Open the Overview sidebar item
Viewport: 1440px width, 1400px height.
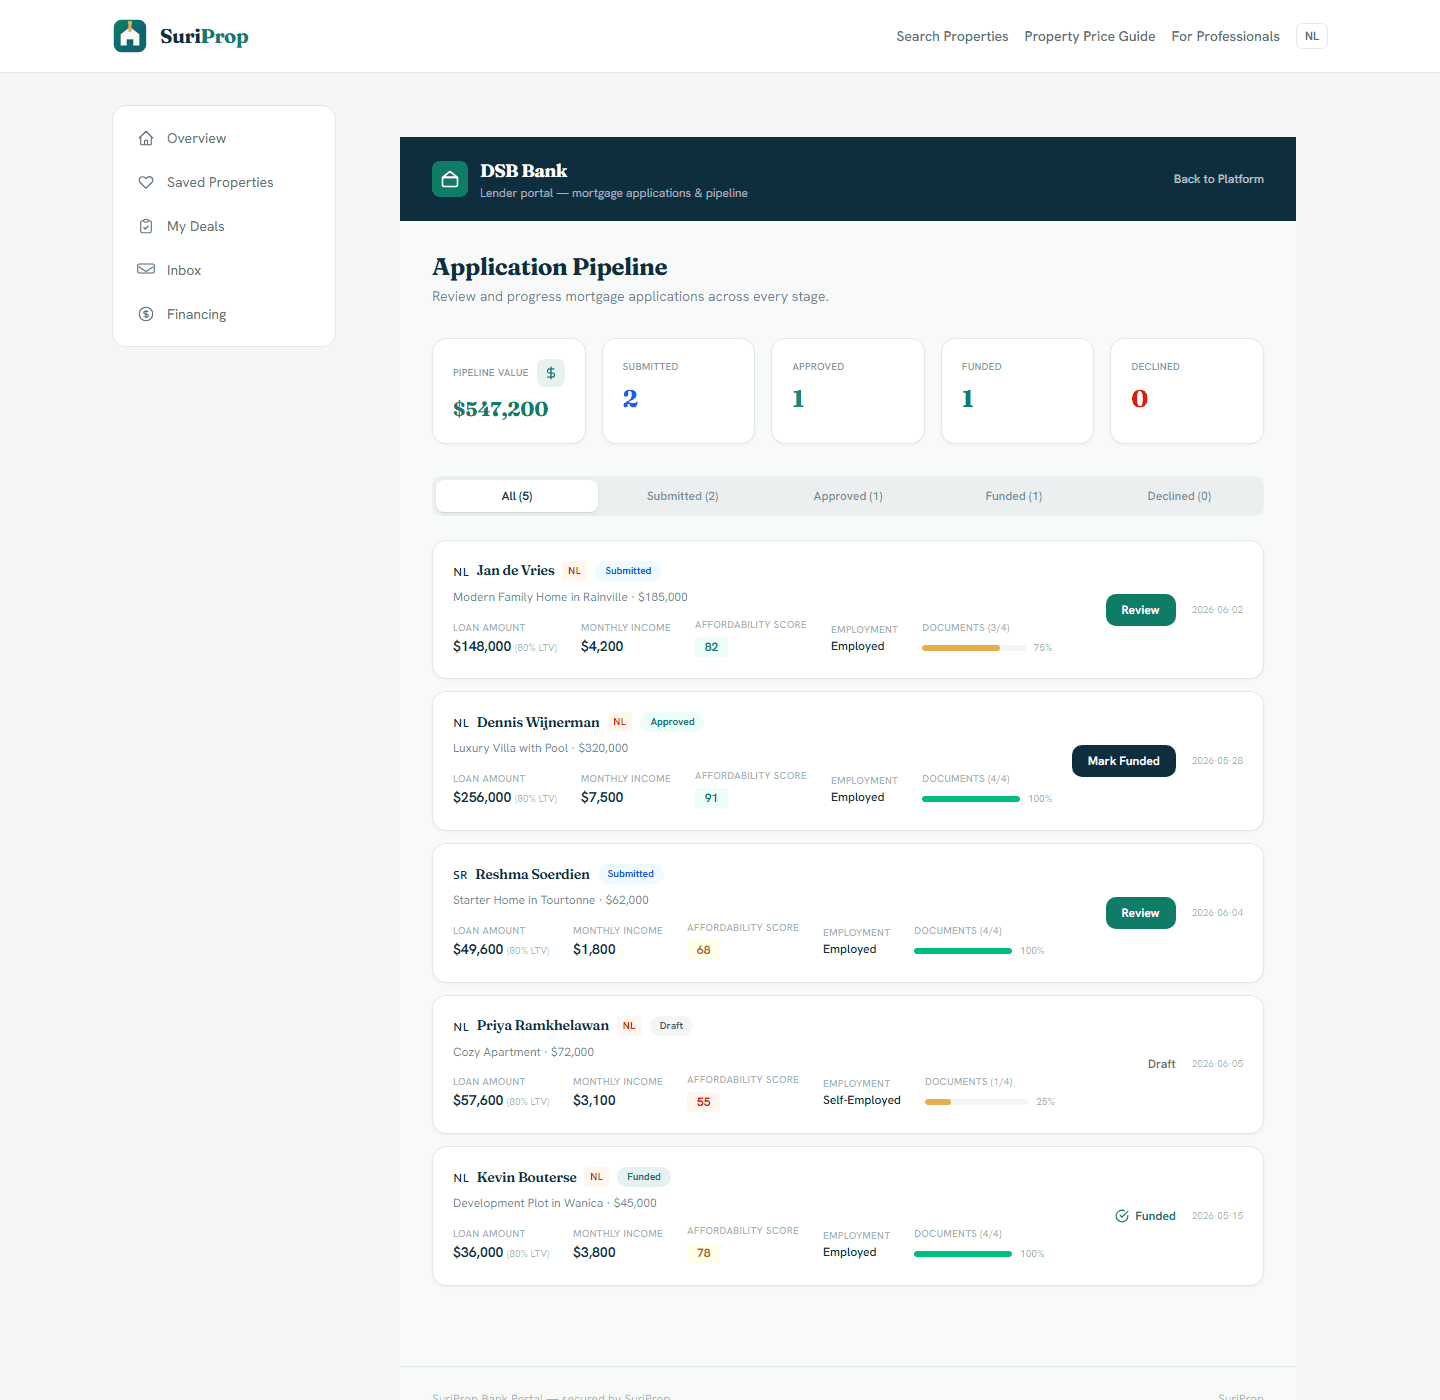click(224, 138)
